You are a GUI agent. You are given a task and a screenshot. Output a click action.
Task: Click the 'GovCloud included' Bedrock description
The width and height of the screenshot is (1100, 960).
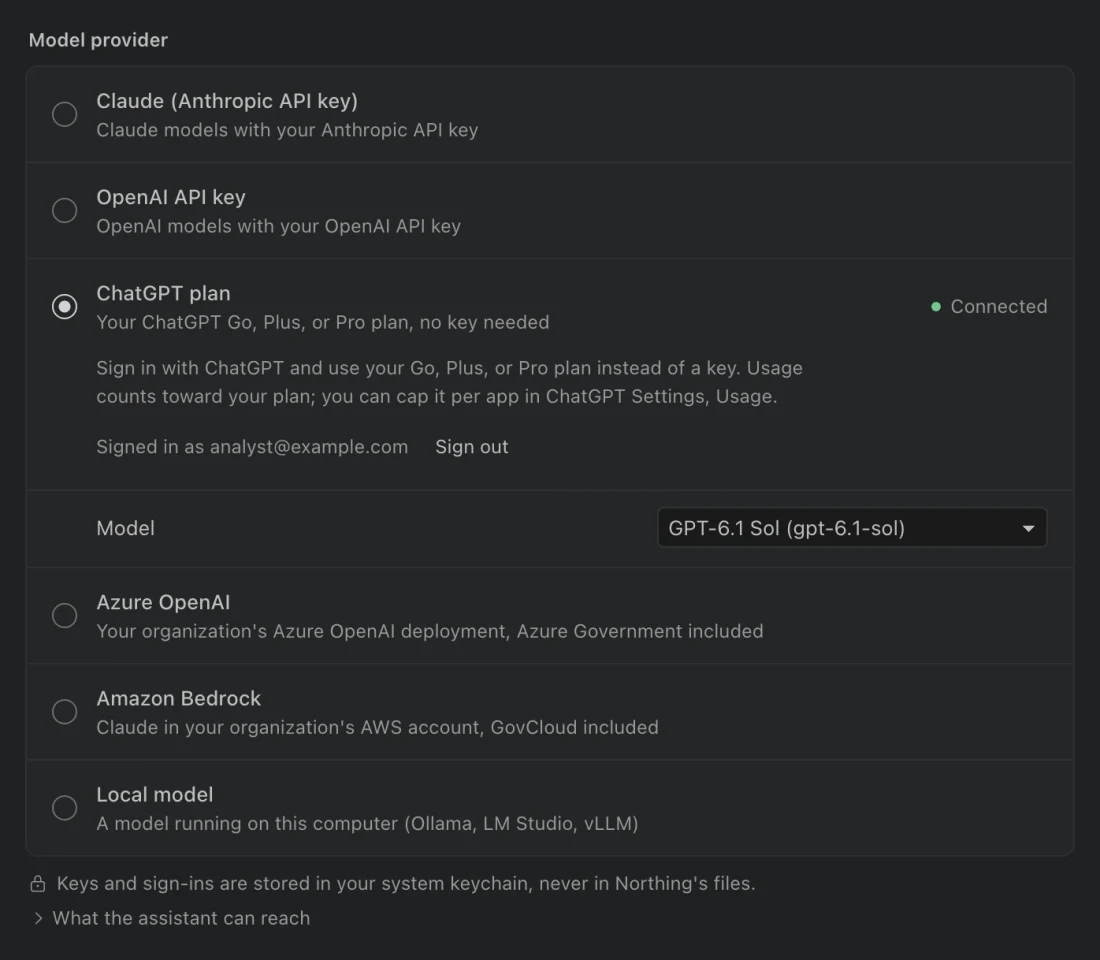click(377, 727)
